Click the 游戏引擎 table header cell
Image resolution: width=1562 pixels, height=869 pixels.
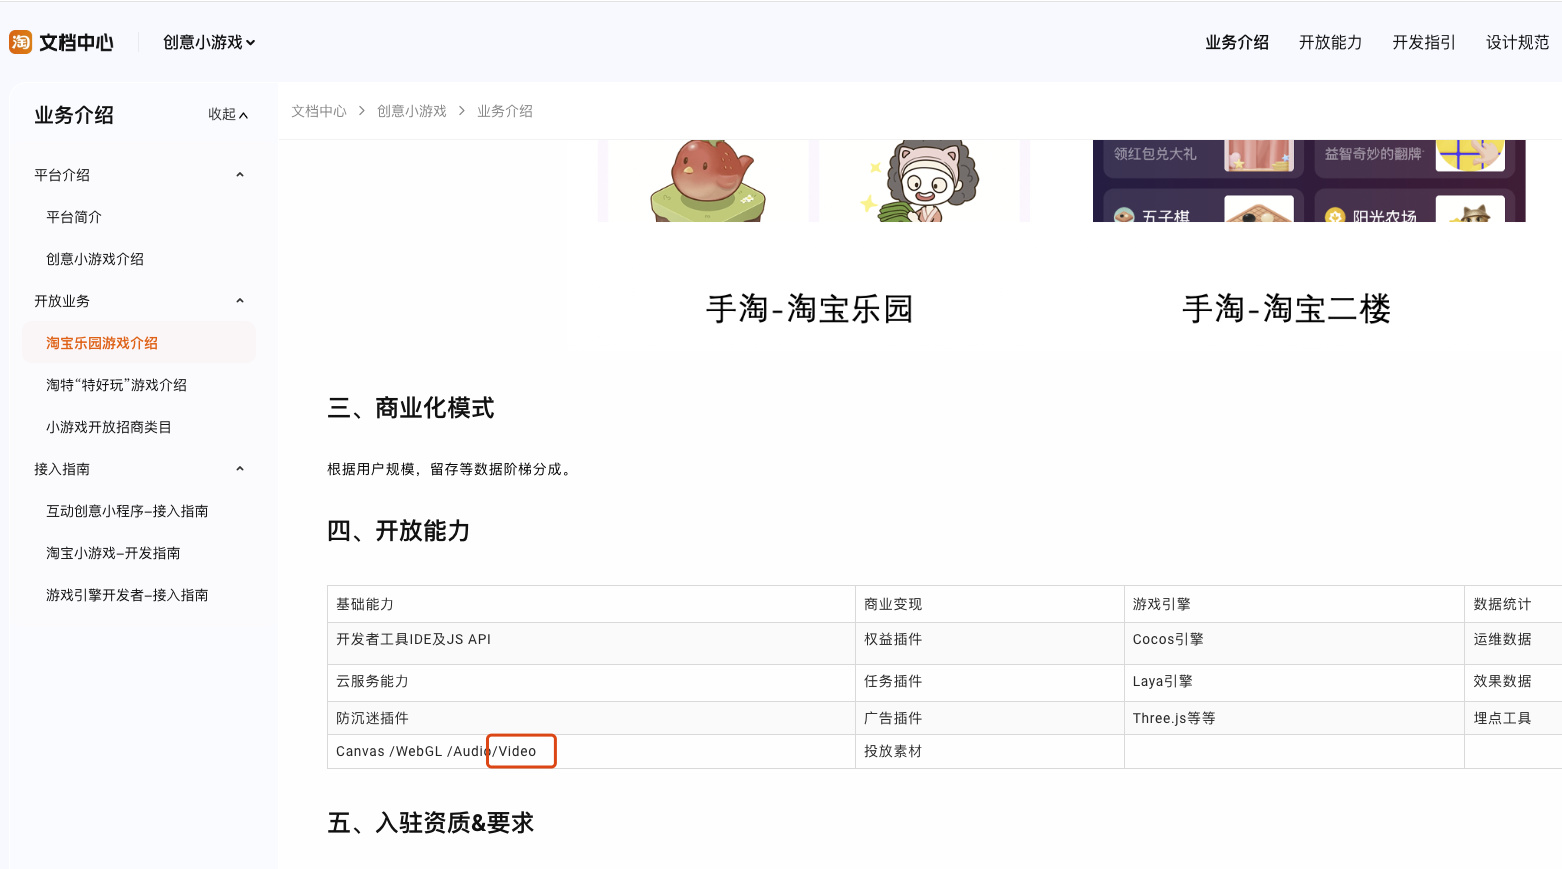tap(1294, 604)
